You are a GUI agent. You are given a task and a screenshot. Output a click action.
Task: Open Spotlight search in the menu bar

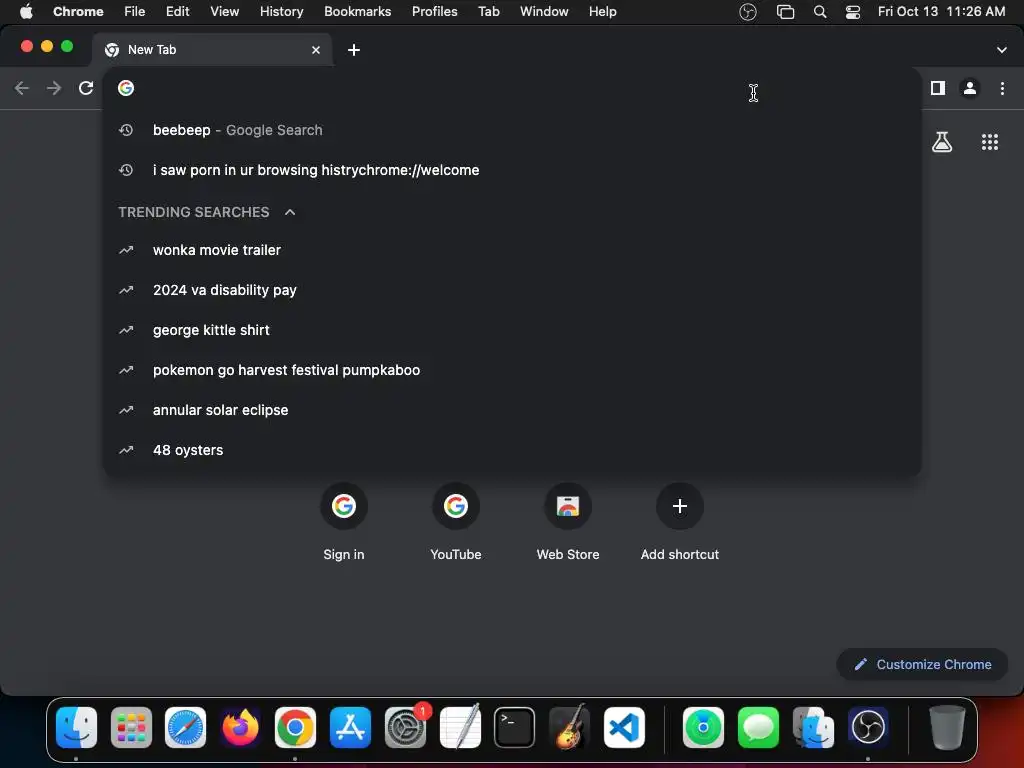tap(820, 12)
